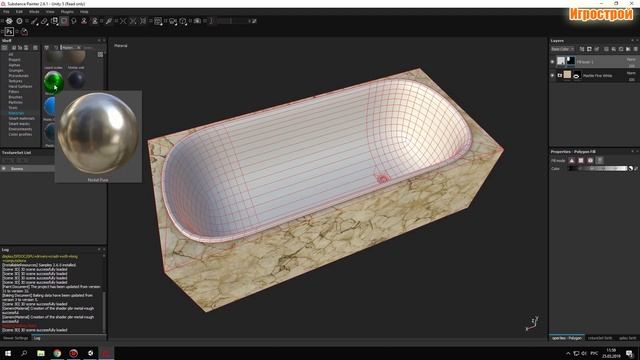The height and width of the screenshot is (360, 640).
Task: Open blend mode dropdown for Marble Fine White
Action: [x=631, y=73]
